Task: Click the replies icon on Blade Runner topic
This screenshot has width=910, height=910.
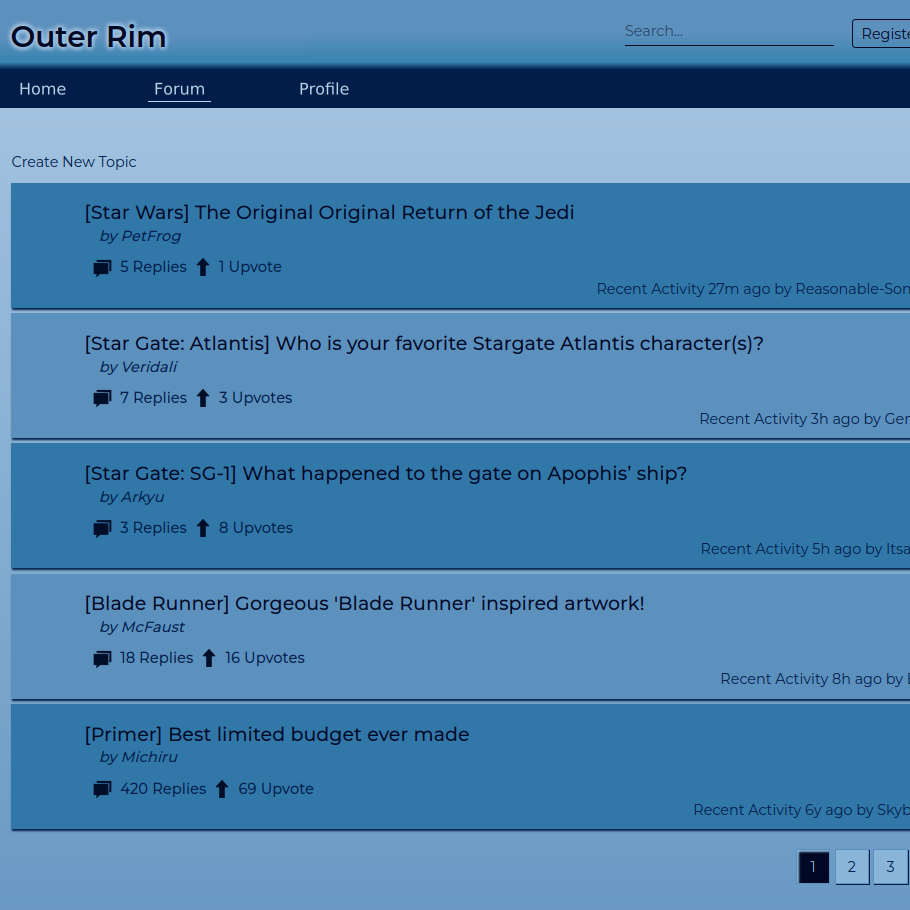Action: [x=102, y=659]
